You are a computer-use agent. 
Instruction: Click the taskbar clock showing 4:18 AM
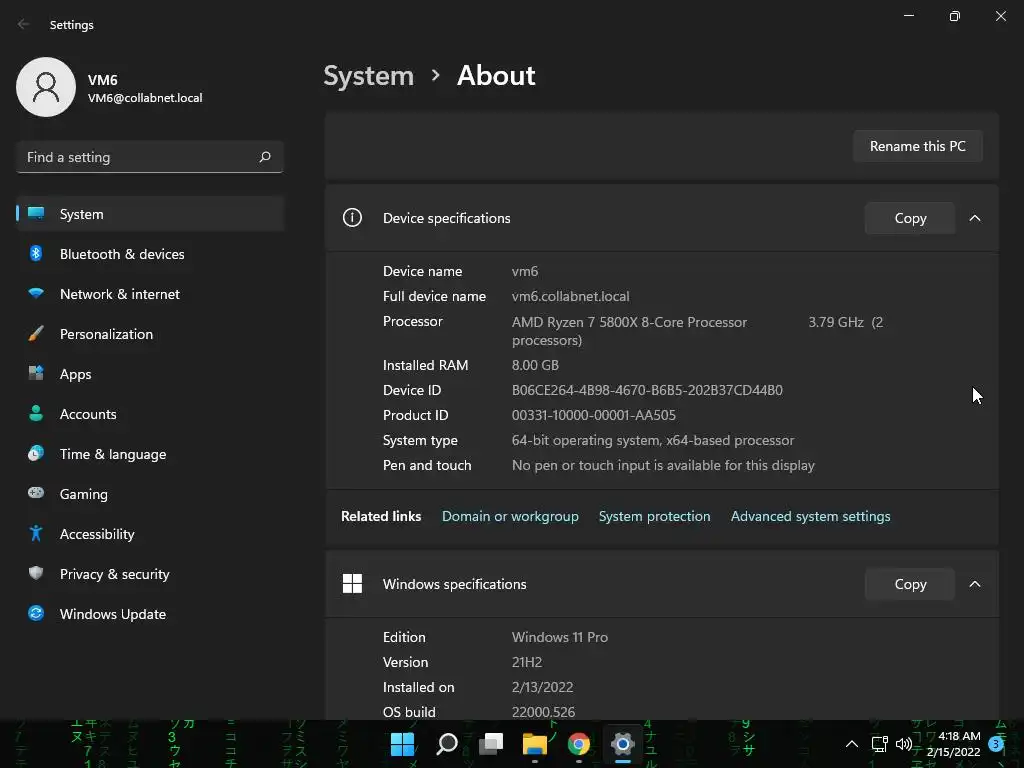click(953, 744)
